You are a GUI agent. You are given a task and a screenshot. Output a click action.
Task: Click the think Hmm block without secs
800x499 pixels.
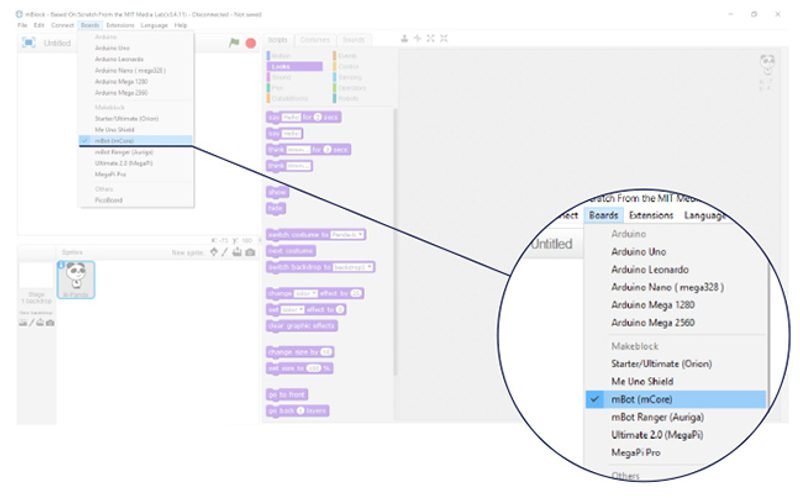point(289,166)
